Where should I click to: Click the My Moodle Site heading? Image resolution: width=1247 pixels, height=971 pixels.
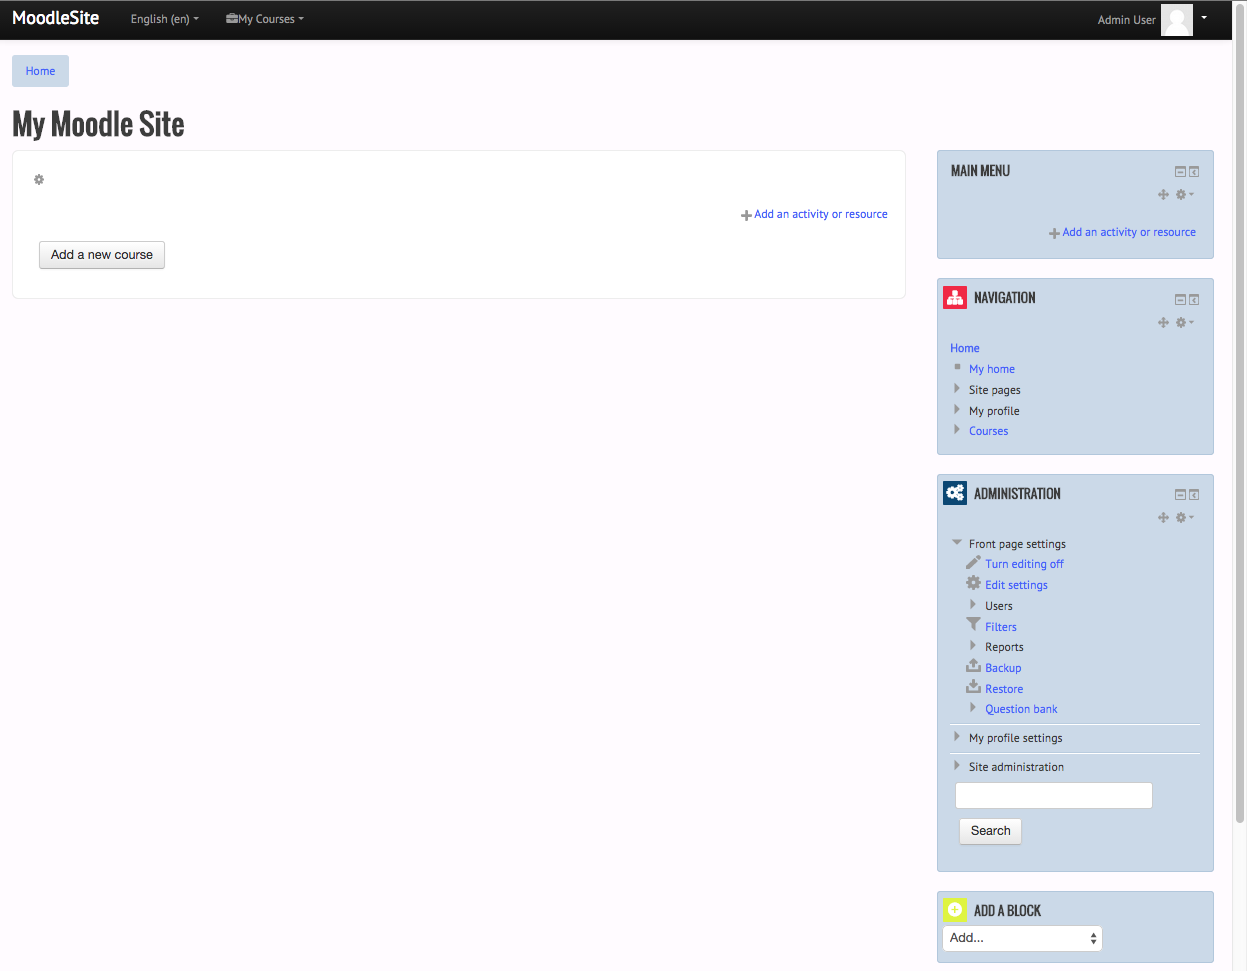click(x=98, y=124)
